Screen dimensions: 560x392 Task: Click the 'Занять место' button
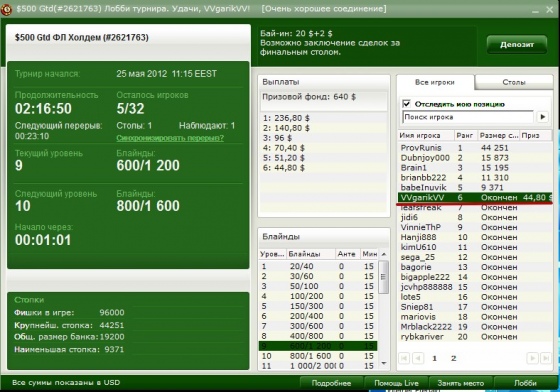pyautogui.click(x=460, y=383)
